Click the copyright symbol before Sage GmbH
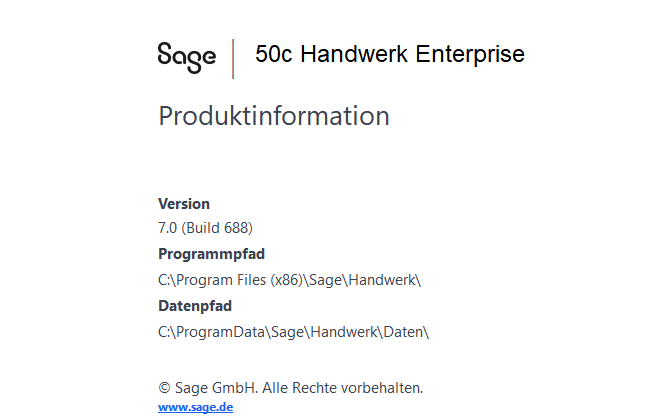This screenshot has height=420, width=657. pos(164,388)
